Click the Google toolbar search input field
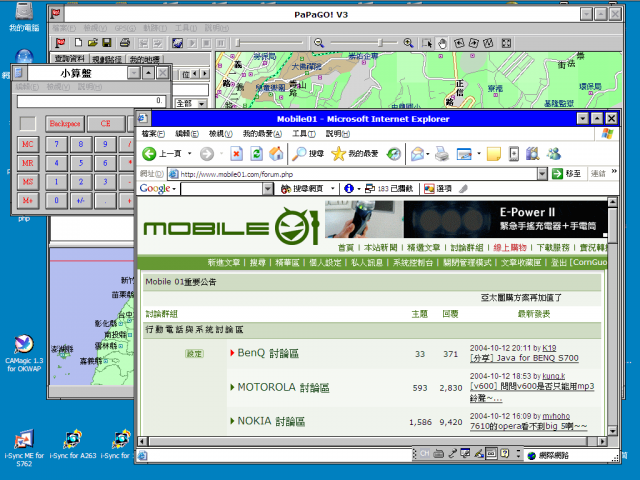 tap(222, 188)
